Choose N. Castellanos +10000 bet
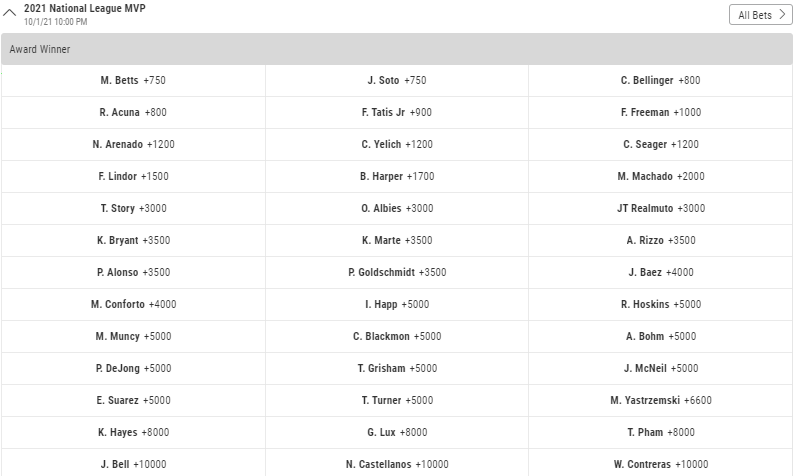Viewport: 800px width, 476px height. coord(397,464)
